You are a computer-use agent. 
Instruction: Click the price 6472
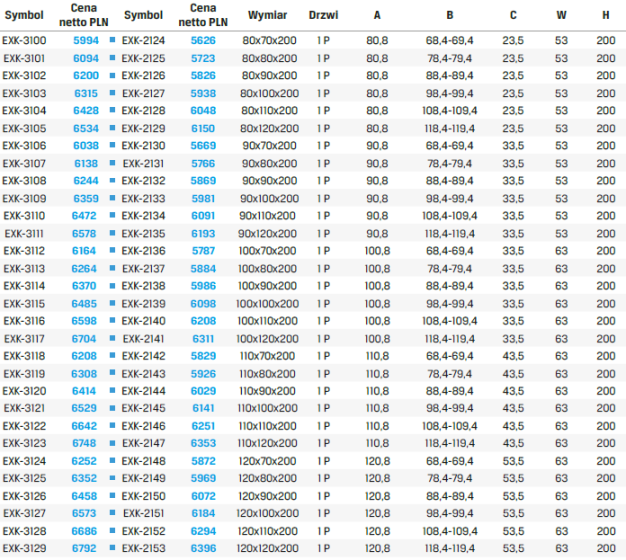click(x=84, y=216)
